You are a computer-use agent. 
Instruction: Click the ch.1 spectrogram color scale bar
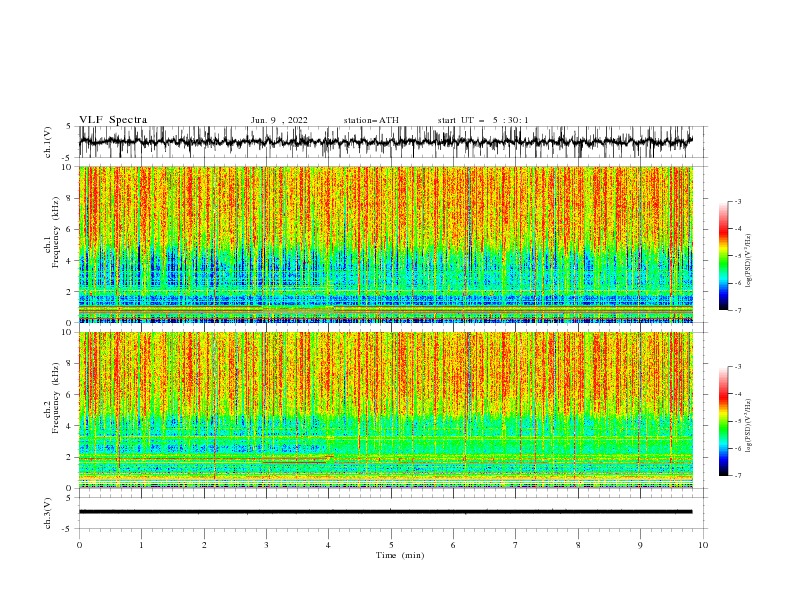pos(723,256)
